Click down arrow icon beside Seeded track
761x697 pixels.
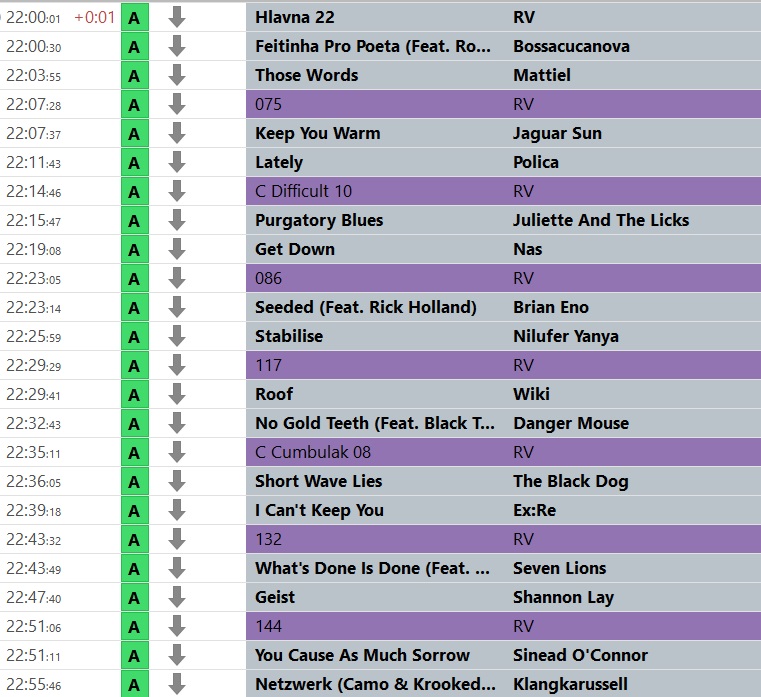click(x=177, y=308)
